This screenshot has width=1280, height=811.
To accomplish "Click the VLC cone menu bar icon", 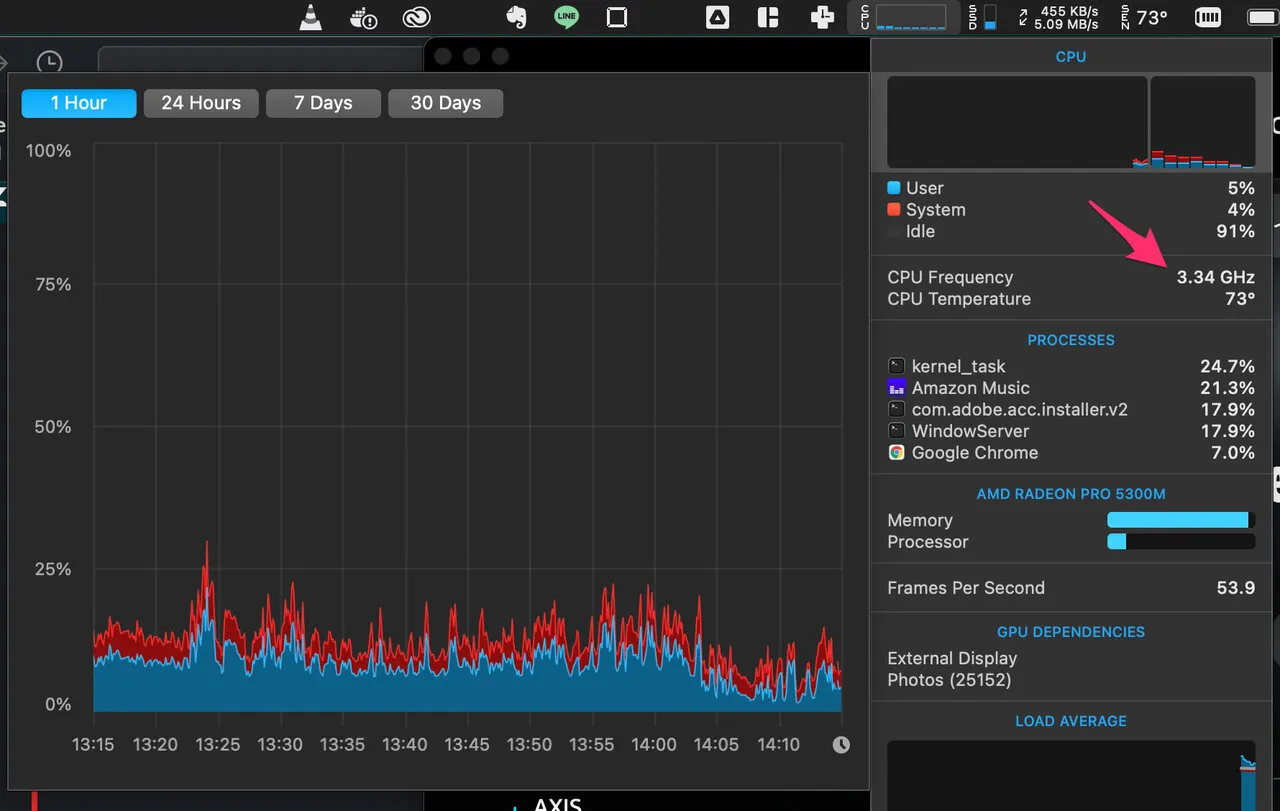I will [x=311, y=17].
